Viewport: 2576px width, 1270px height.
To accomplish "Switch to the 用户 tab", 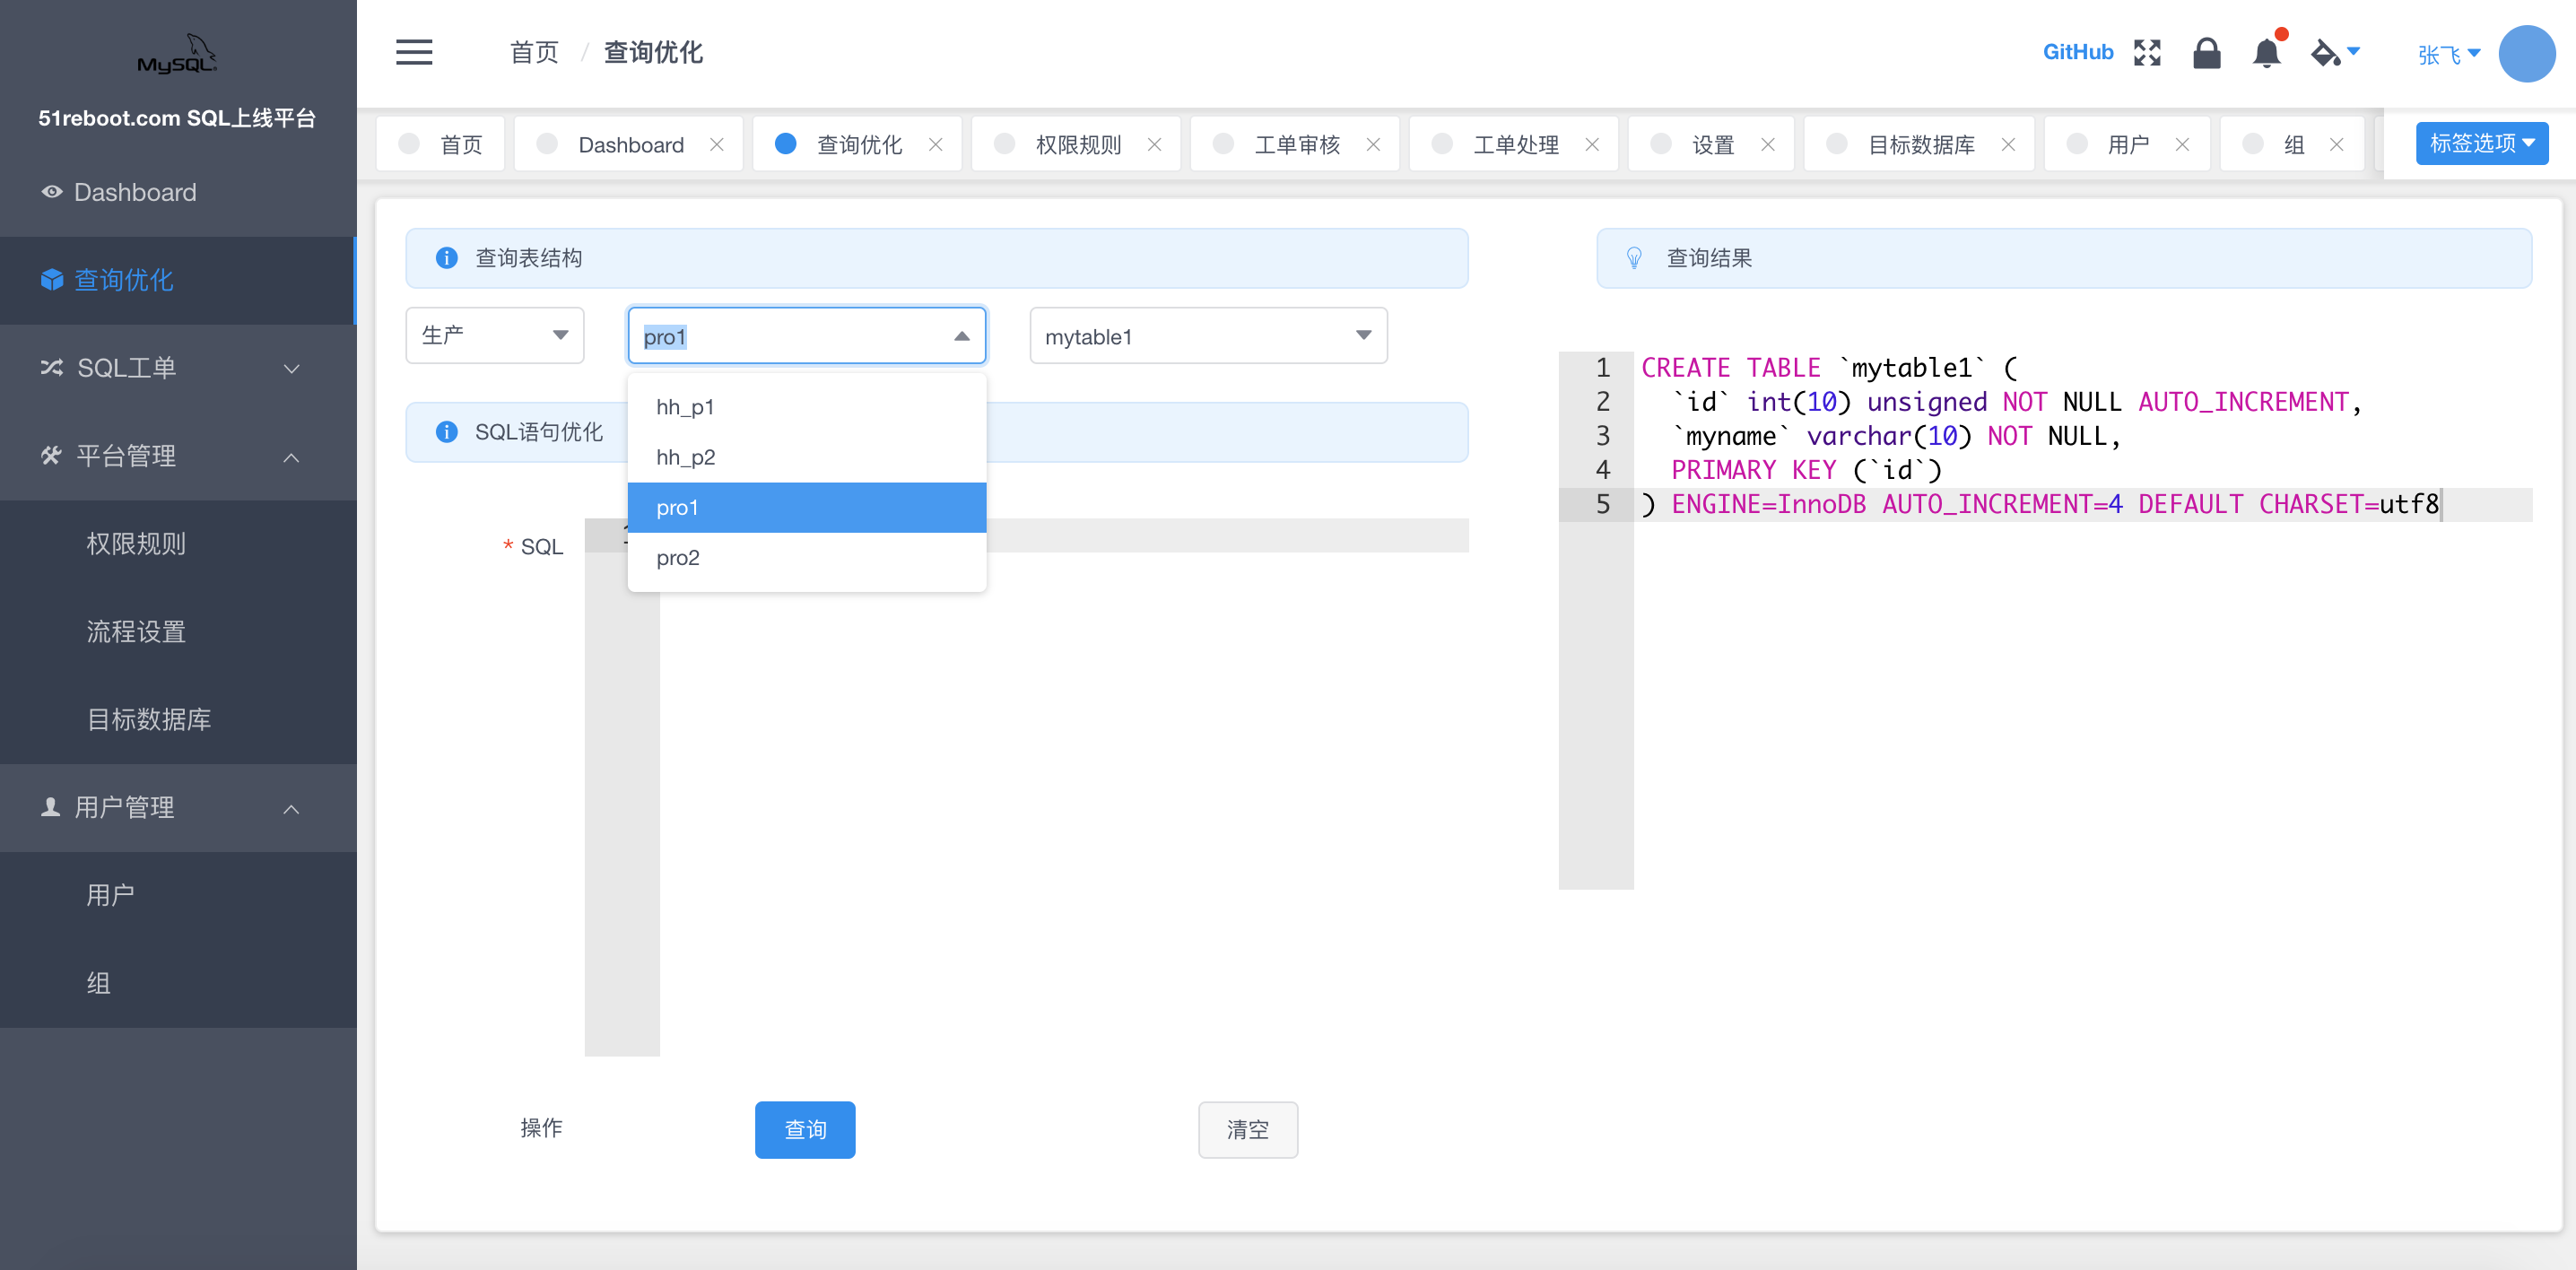I will (2128, 144).
